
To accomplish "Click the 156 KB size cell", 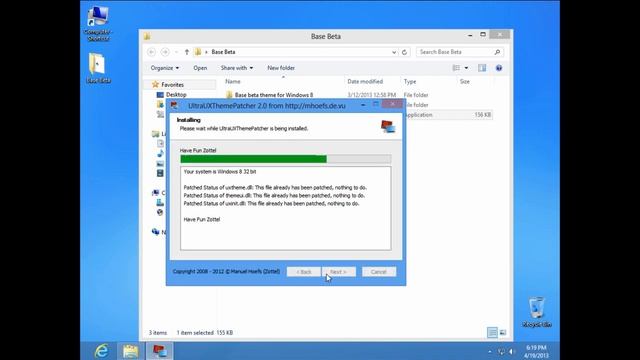I will tap(482, 115).
